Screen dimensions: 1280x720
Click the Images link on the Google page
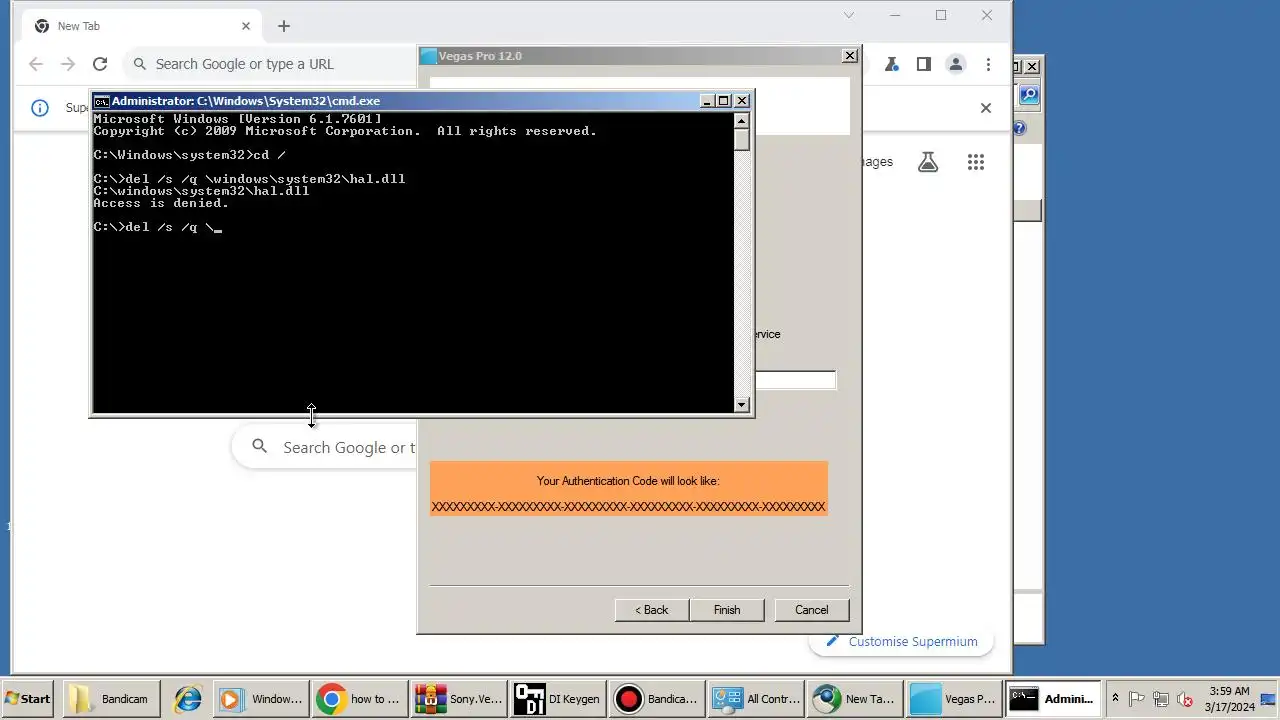(x=877, y=162)
